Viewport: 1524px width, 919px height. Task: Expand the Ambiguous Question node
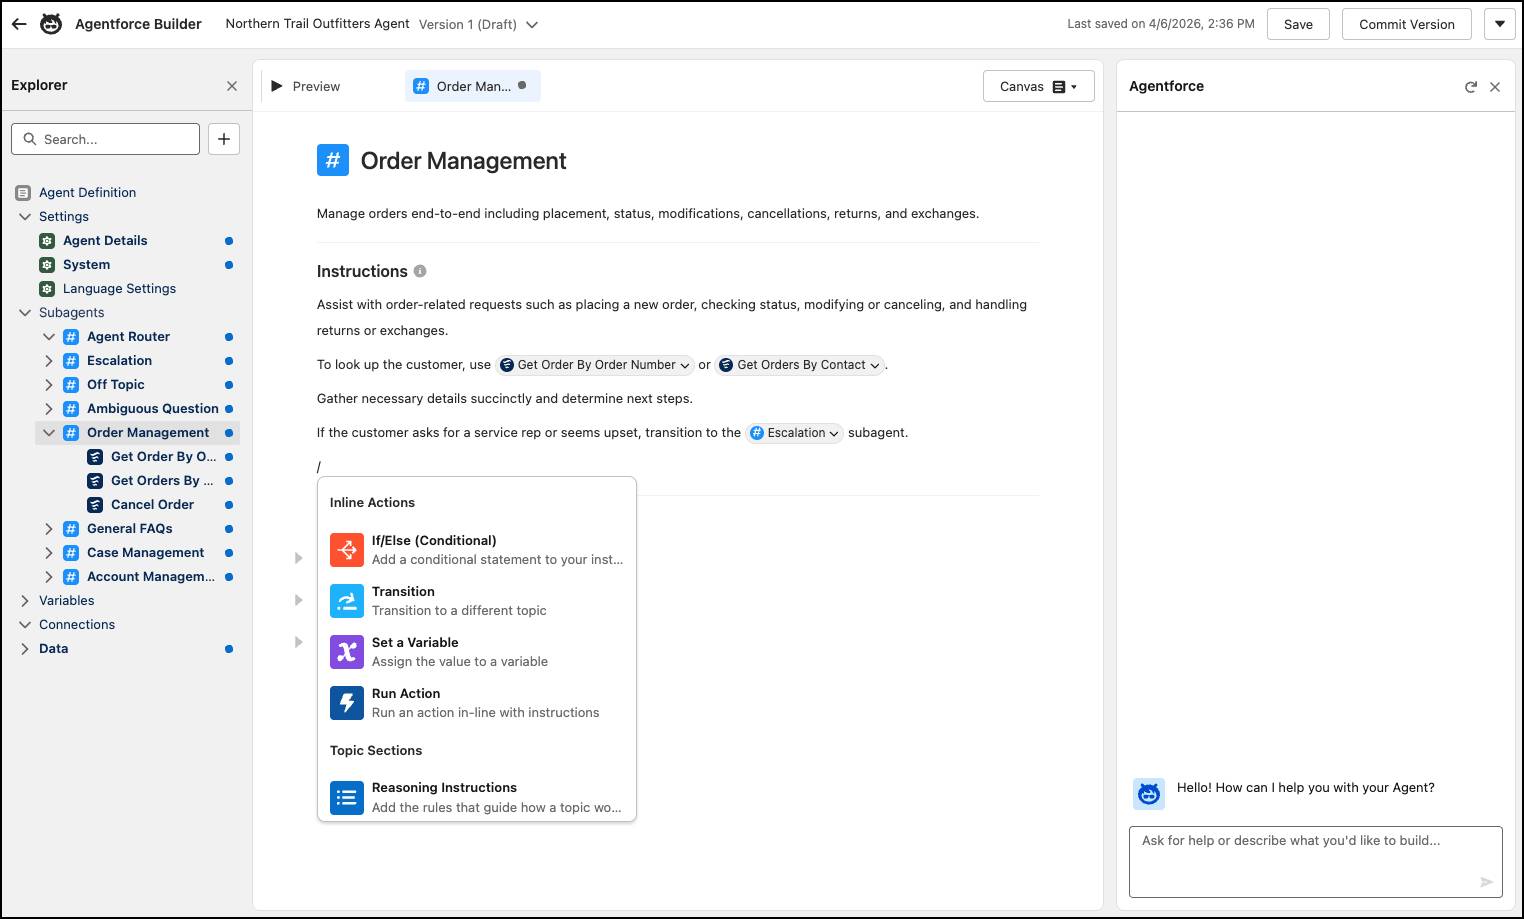coord(49,408)
